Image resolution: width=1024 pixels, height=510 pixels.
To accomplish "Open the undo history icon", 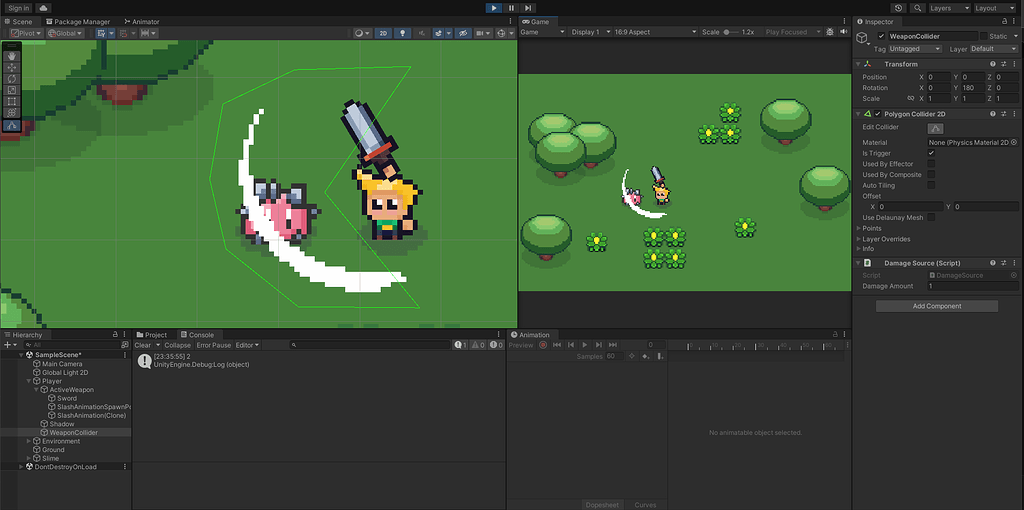I will (897, 8).
